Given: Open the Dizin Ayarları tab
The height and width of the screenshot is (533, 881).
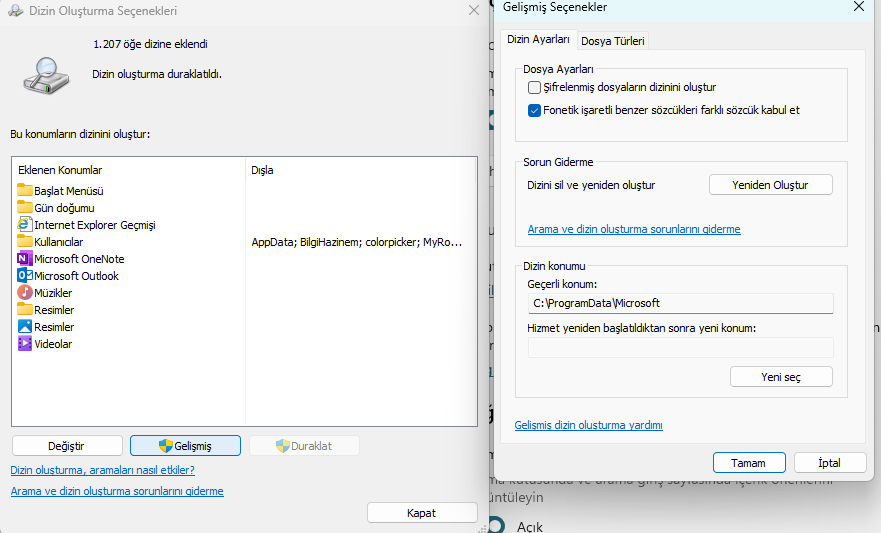Looking at the screenshot, I should click(538, 40).
